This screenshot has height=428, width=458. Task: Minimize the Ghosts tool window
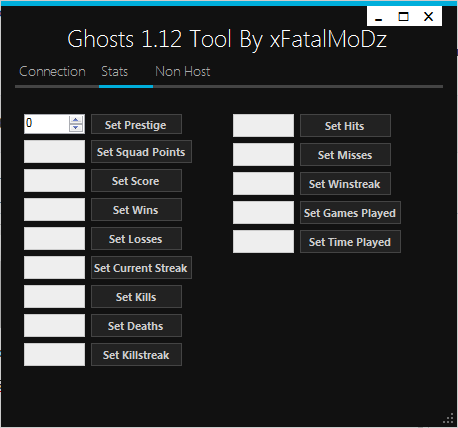[x=379, y=17]
